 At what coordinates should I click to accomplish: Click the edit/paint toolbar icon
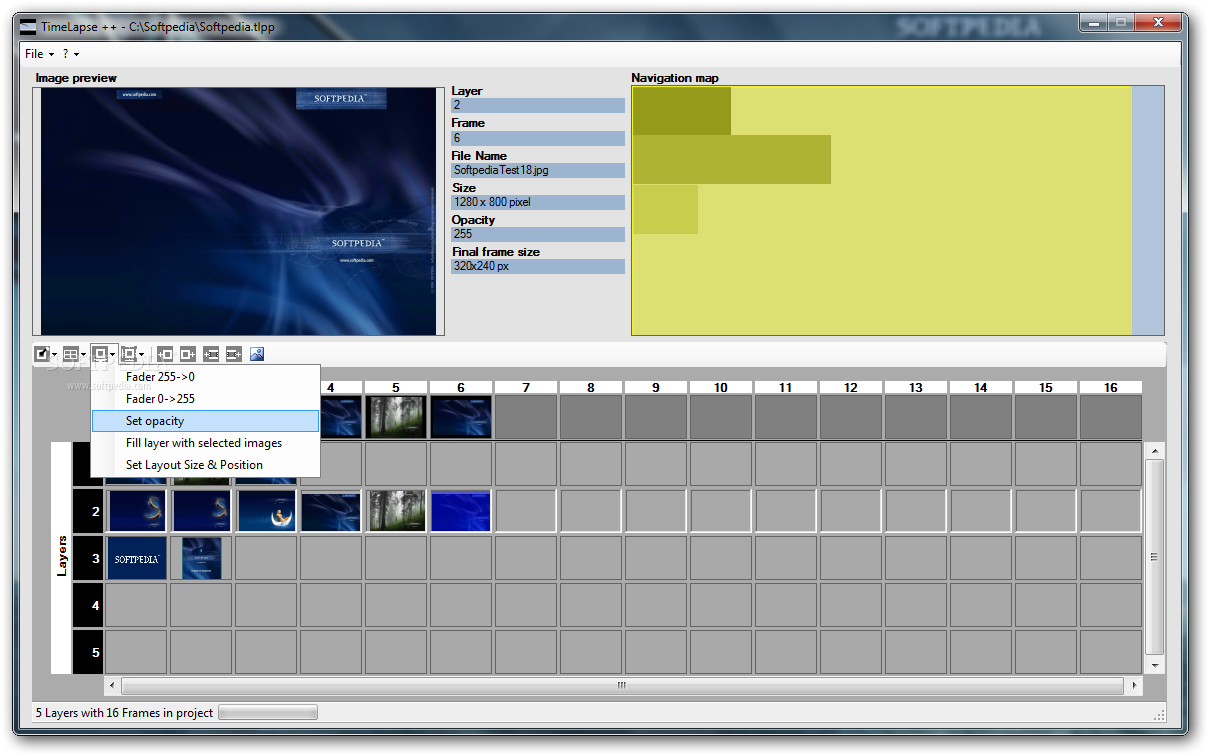42,354
